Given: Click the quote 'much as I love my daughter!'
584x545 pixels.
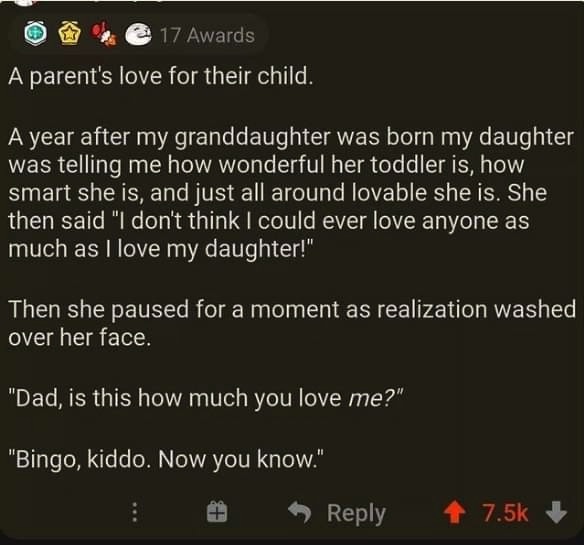Looking at the screenshot, I should (x=162, y=248).
